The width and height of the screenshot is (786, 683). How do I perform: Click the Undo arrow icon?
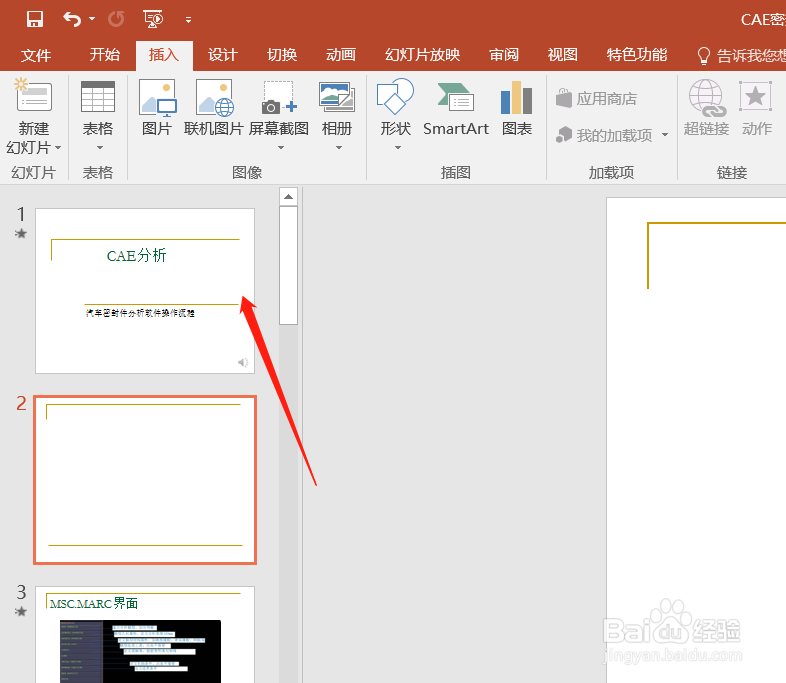point(72,19)
